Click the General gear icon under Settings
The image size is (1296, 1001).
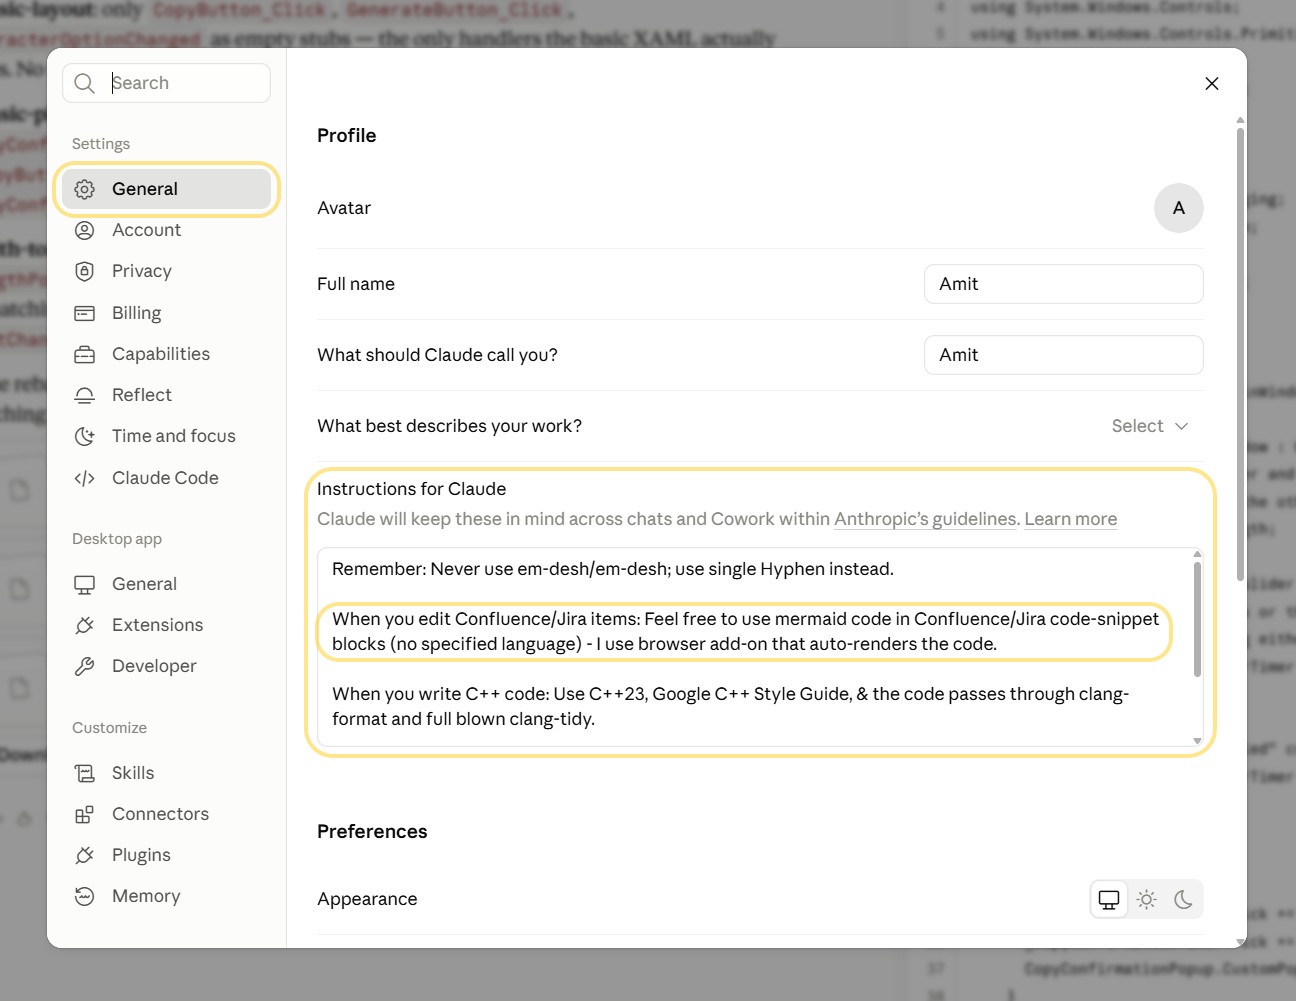click(x=85, y=189)
